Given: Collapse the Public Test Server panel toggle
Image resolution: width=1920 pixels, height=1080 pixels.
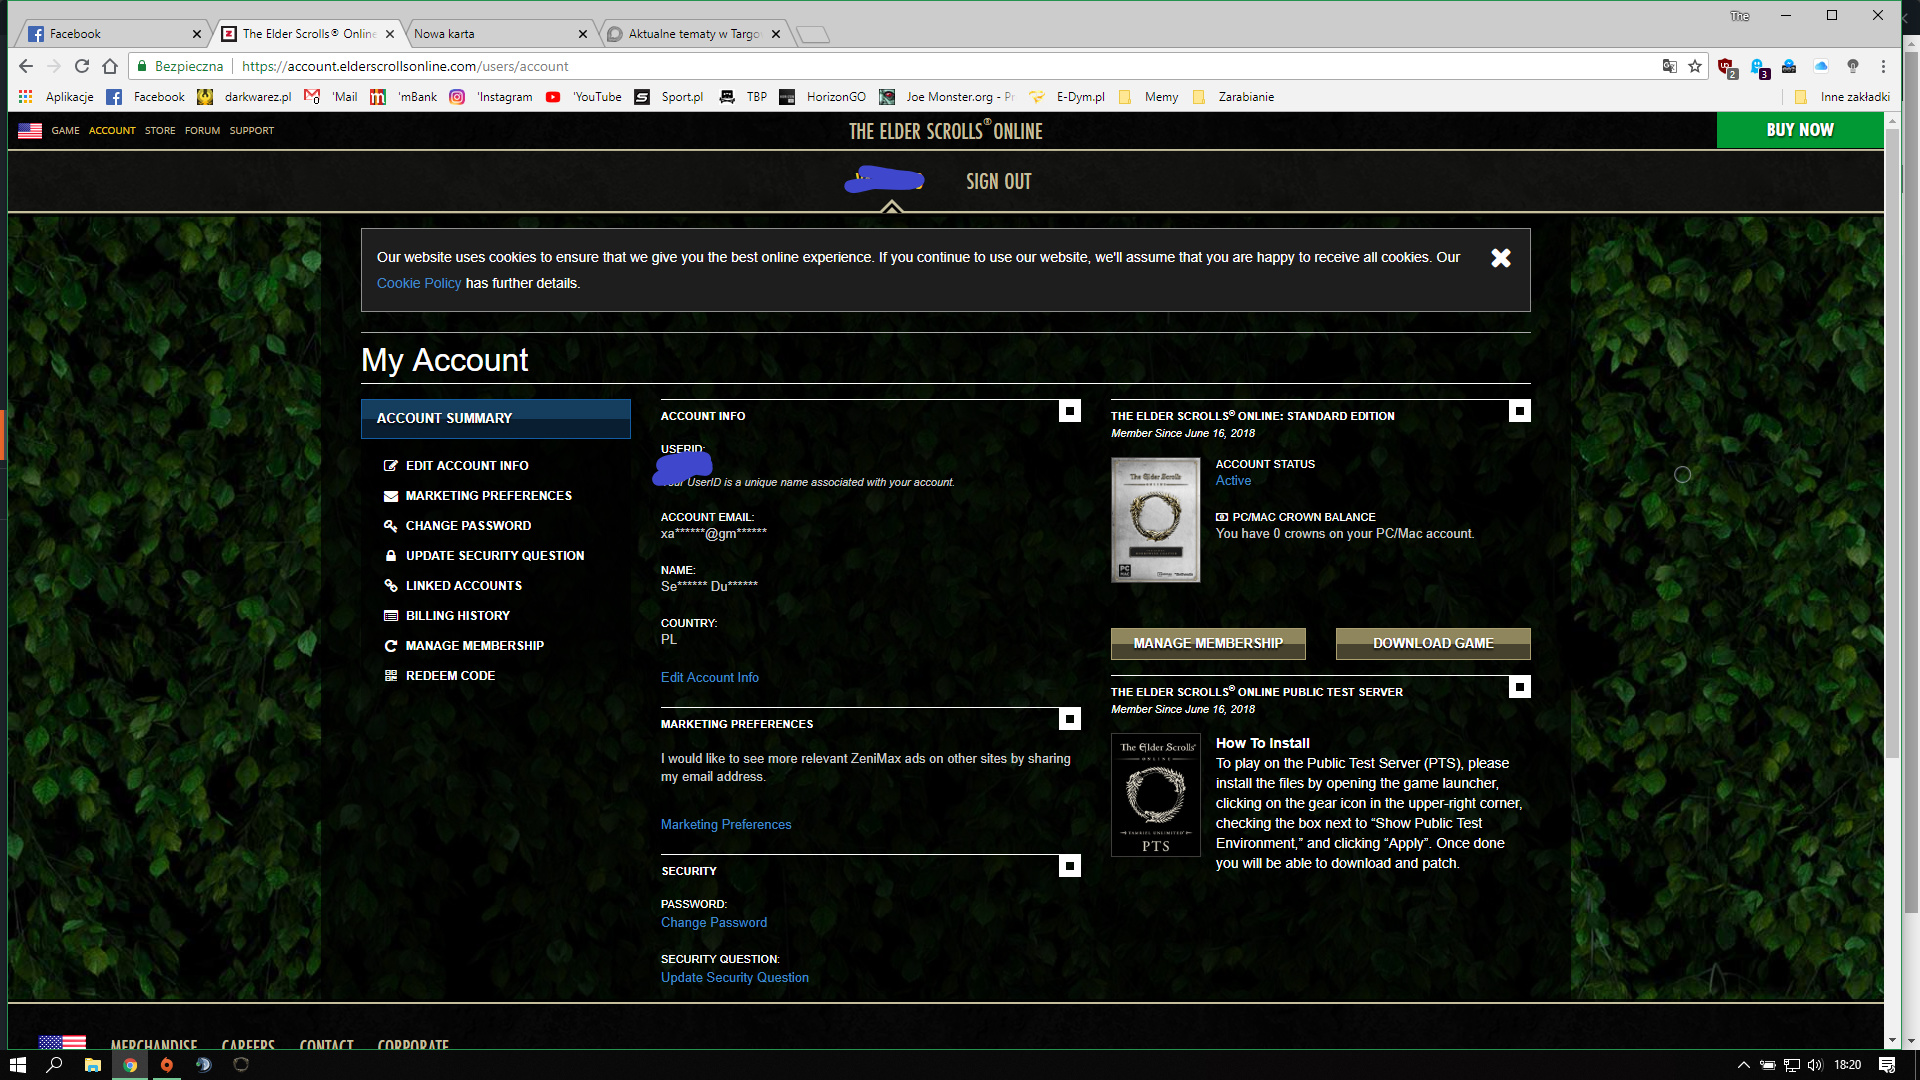Looking at the screenshot, I should (1520, 687).
